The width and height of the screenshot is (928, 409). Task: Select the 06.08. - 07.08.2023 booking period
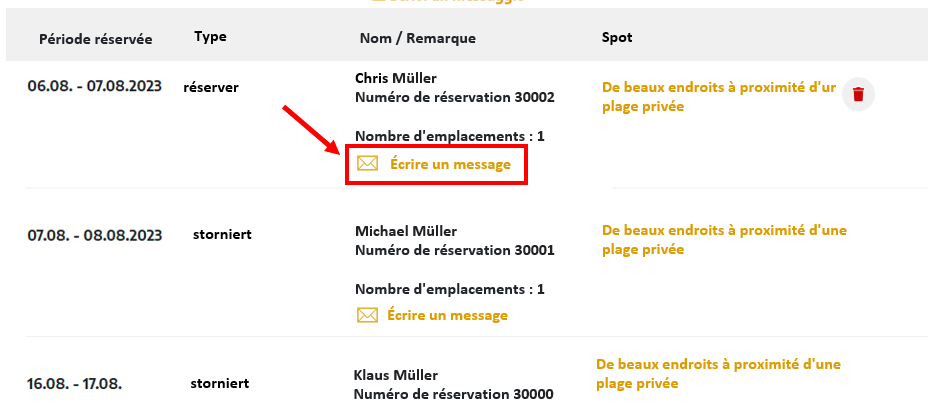95,86
